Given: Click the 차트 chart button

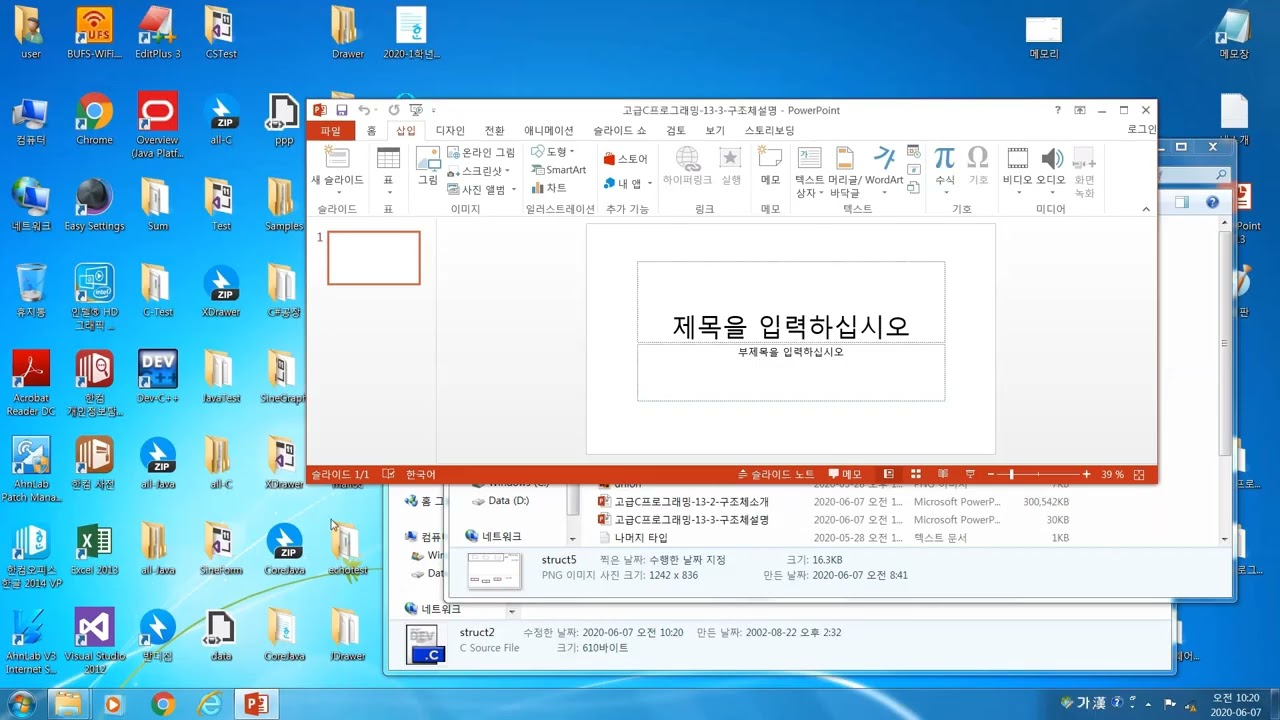Looking at the screenshot, I should point(549,188).
